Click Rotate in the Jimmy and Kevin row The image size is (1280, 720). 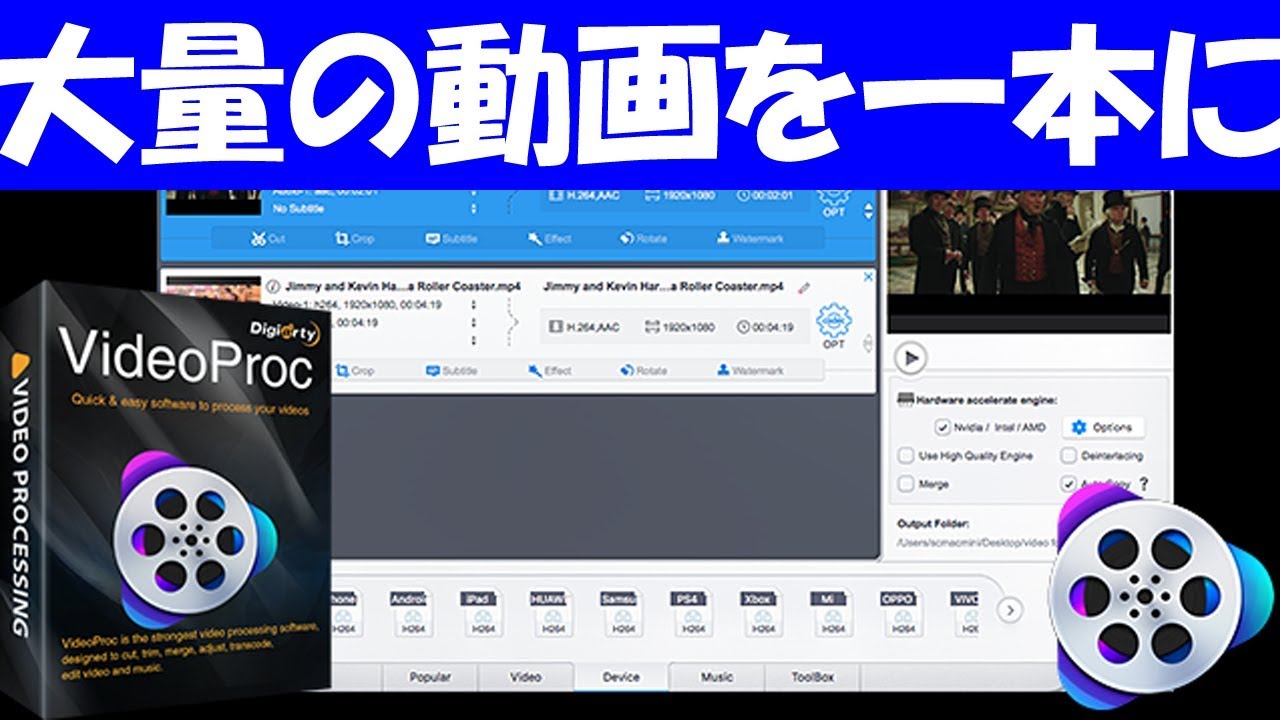coord(643,370)
